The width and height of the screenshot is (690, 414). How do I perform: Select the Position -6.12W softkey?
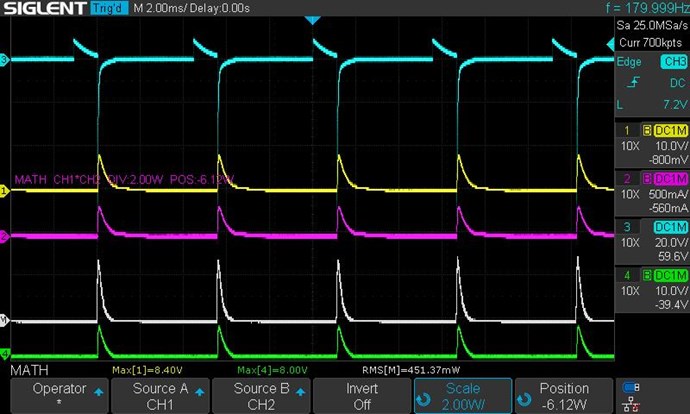point(564,396)
